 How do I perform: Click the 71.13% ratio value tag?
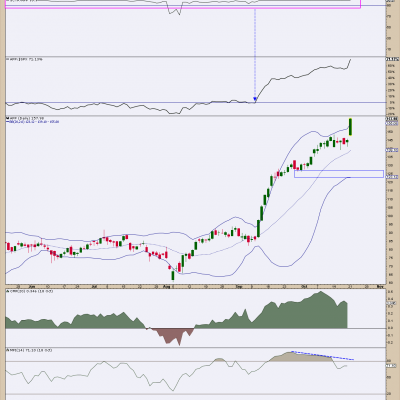tap(392, 59)
